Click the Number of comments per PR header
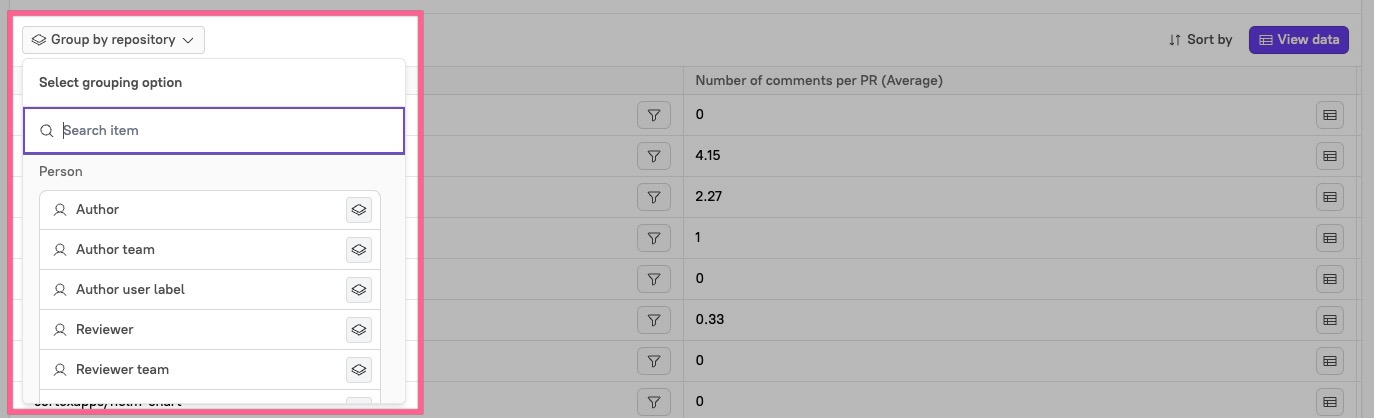Image resolution: width=1374 pixels, height=418 pixels. (x=818, y=80)
